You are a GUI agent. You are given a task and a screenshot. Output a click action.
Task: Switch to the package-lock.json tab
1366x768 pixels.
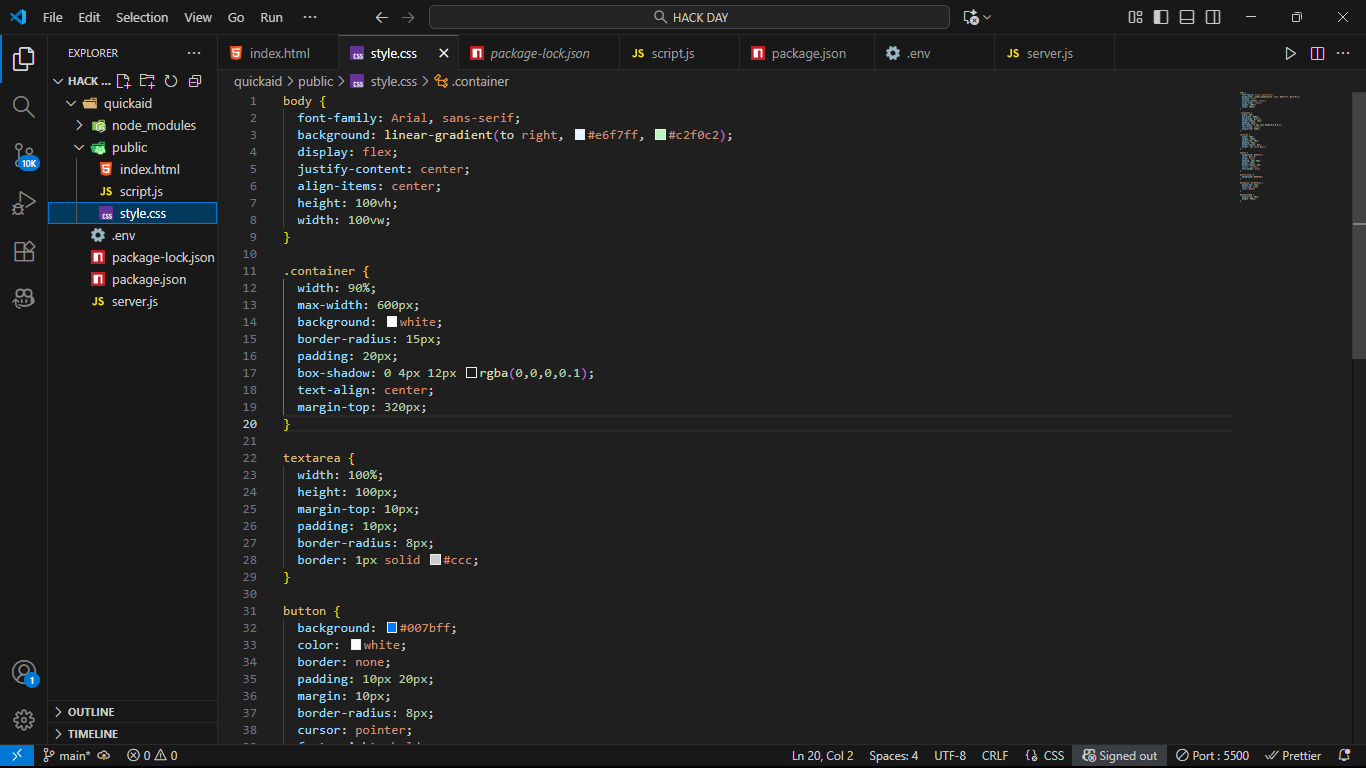tap(539, 53)
